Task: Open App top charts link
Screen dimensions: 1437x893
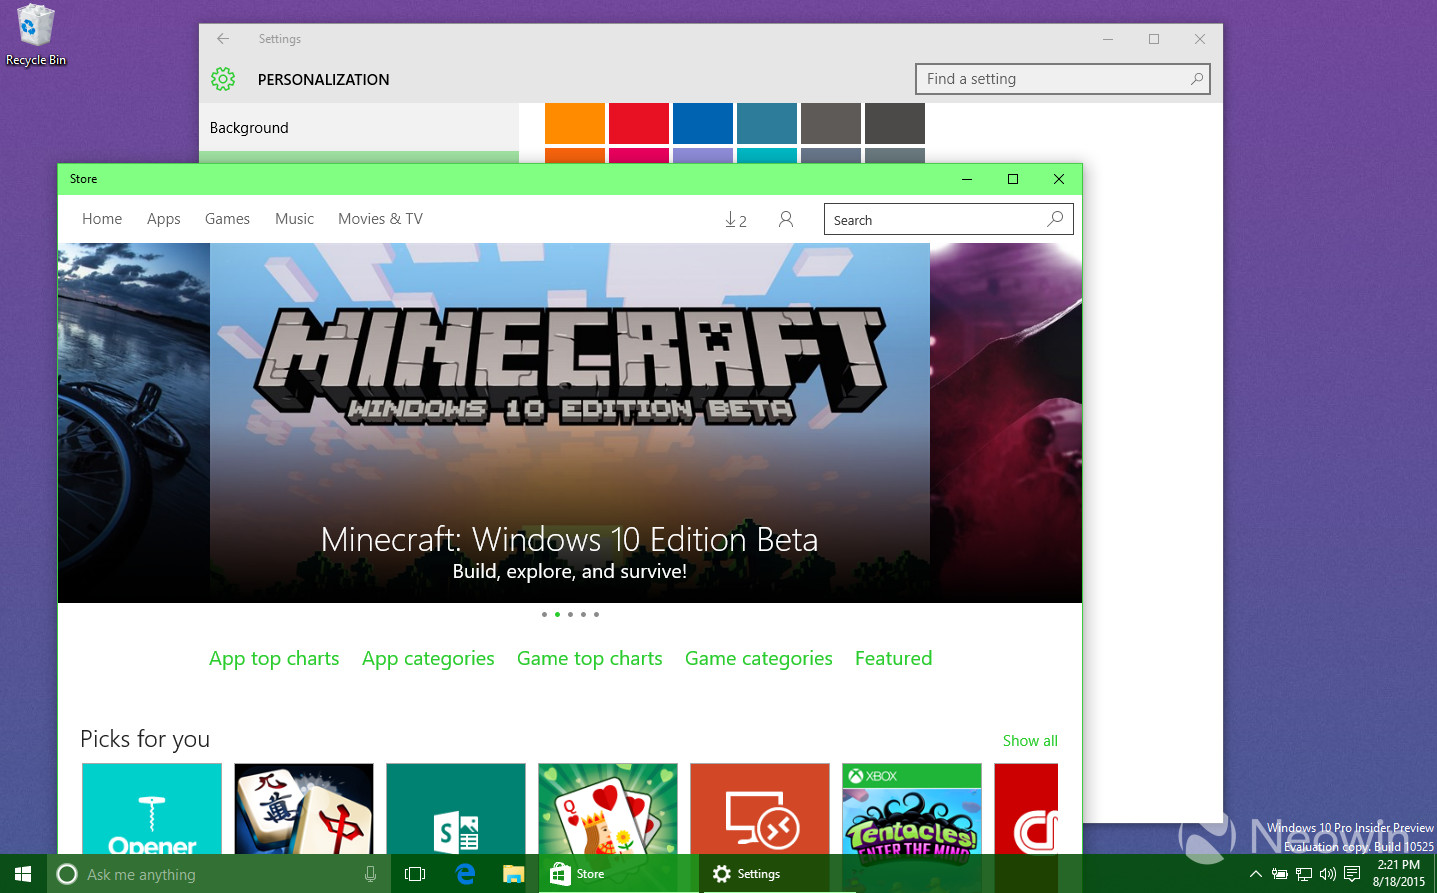Action: click(274, 659)
